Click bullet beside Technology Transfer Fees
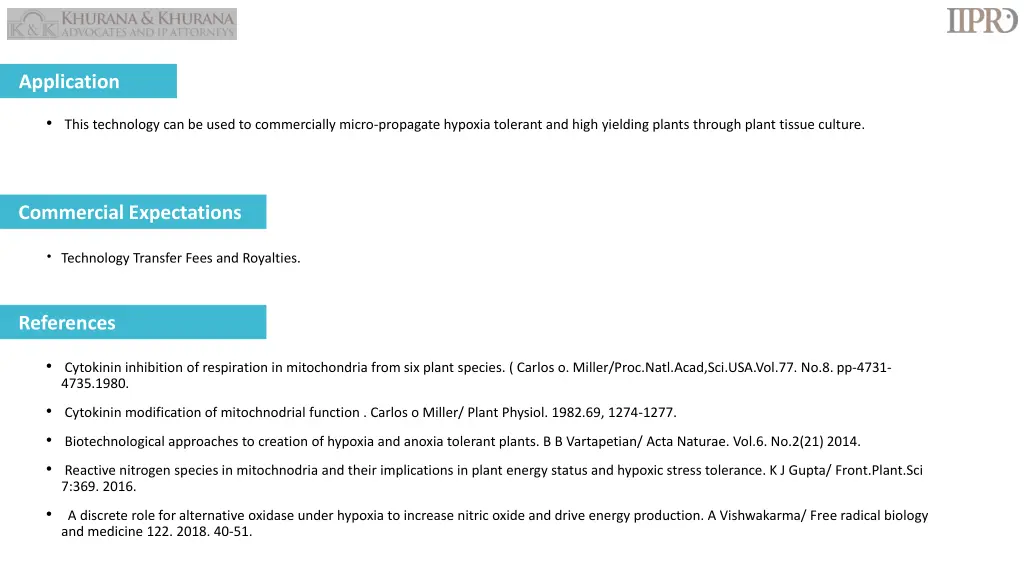Viewport: 1024px width, 576px height. (x=49, y=257)
